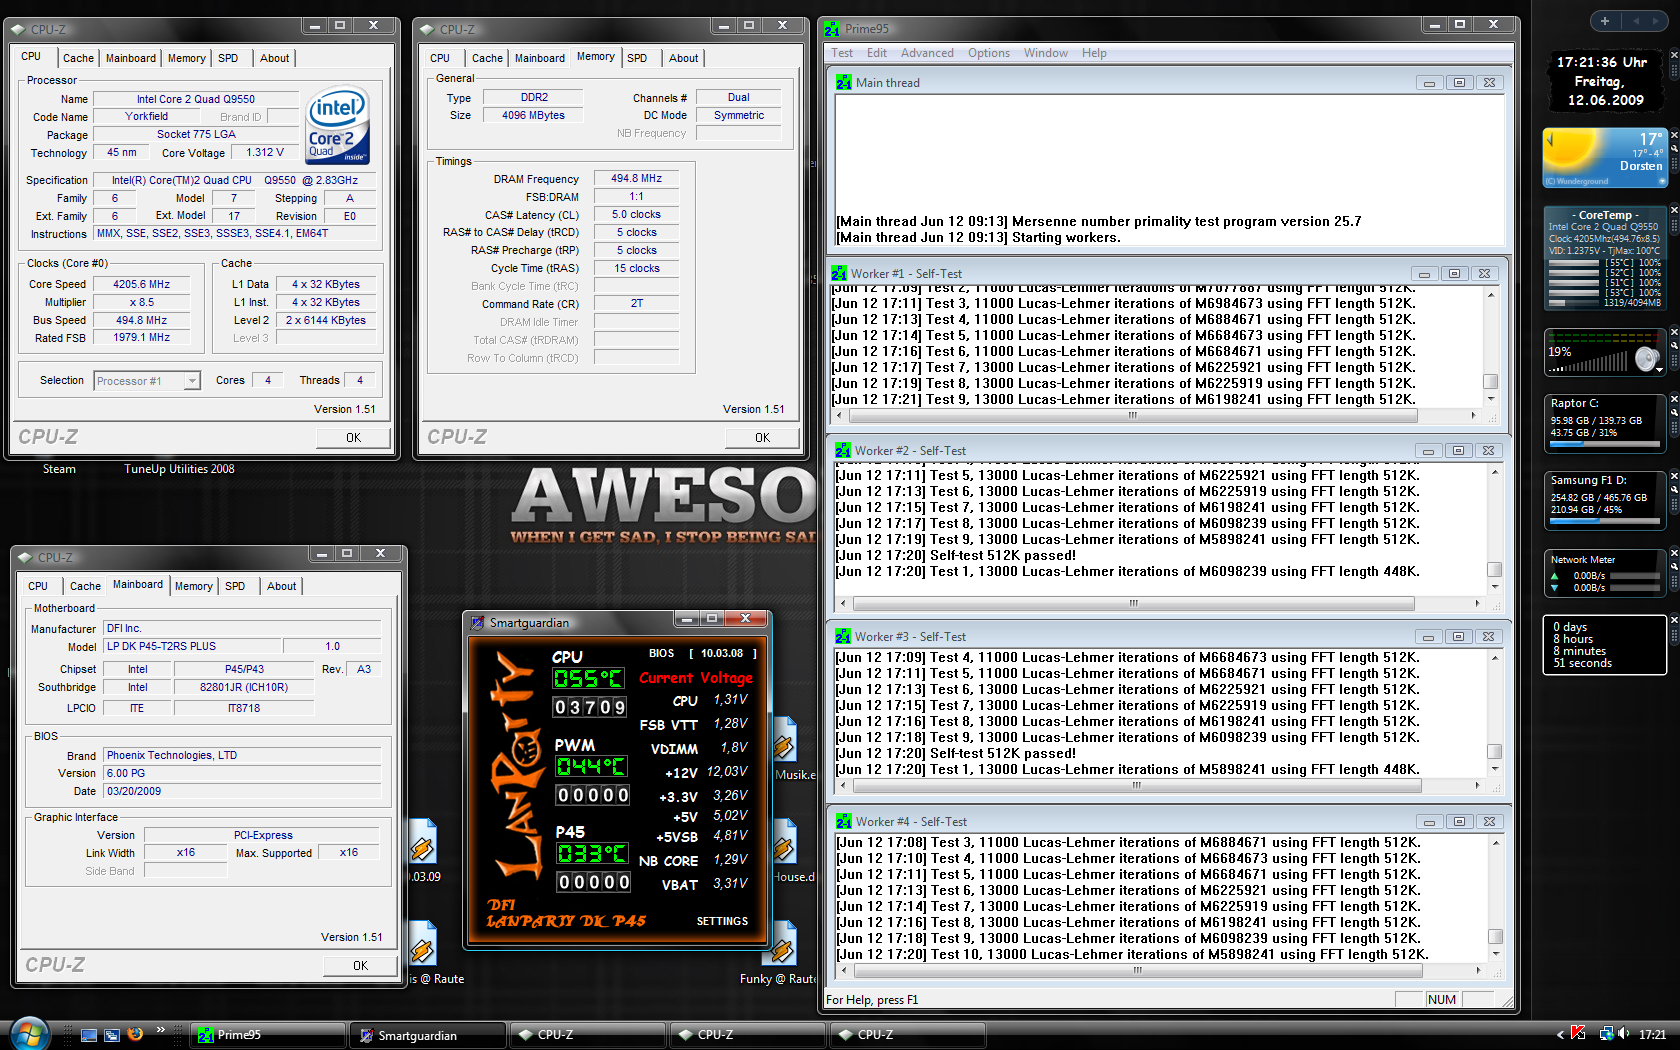1680x1050 pixels.
Task: Click Worker #1 vertical scroll down arrow
Action: [1490, 399]
